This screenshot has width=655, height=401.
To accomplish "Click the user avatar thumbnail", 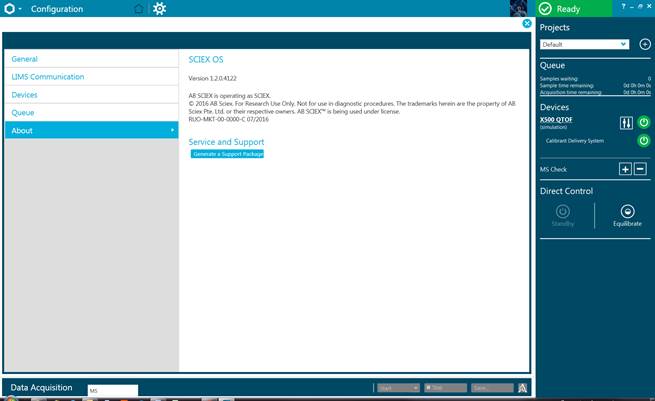I will click(518, 8).
